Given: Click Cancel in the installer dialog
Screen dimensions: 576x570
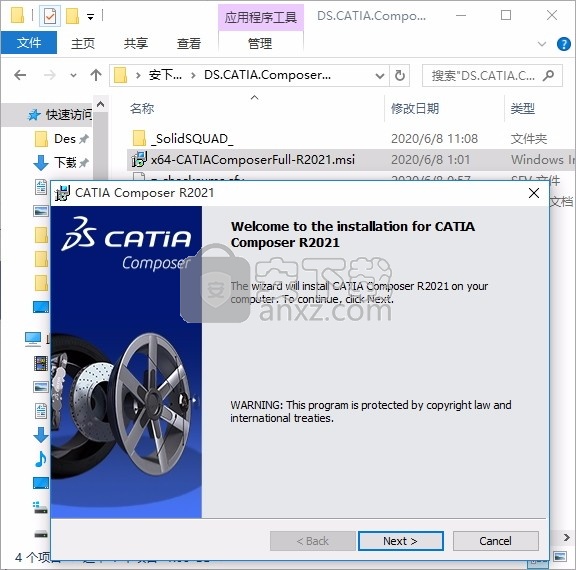Looking at the screenshot, I should pyautogui.click(x=495, y=541).
